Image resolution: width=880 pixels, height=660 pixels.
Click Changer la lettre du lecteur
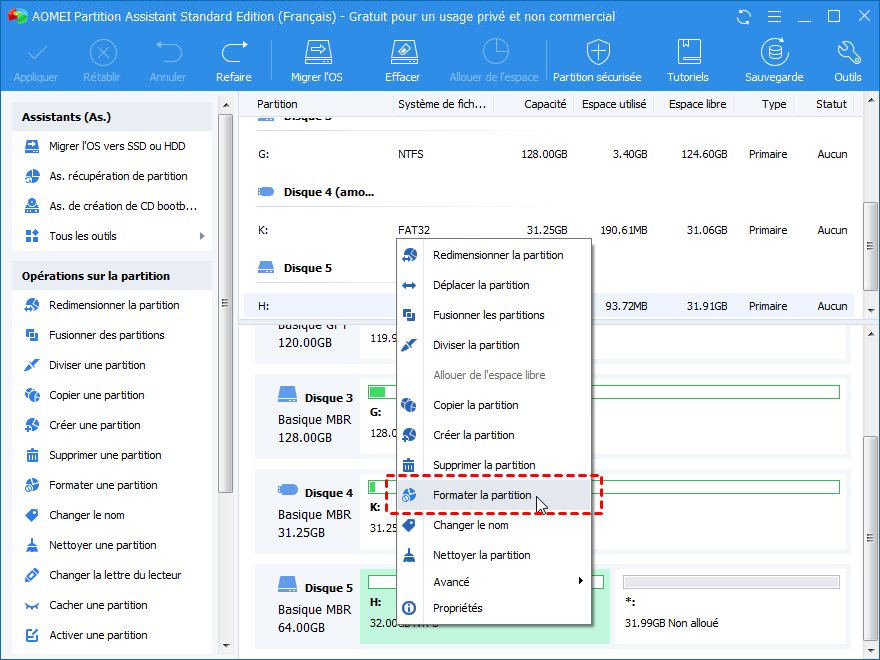pyautogui.click(x=113, y=575)
